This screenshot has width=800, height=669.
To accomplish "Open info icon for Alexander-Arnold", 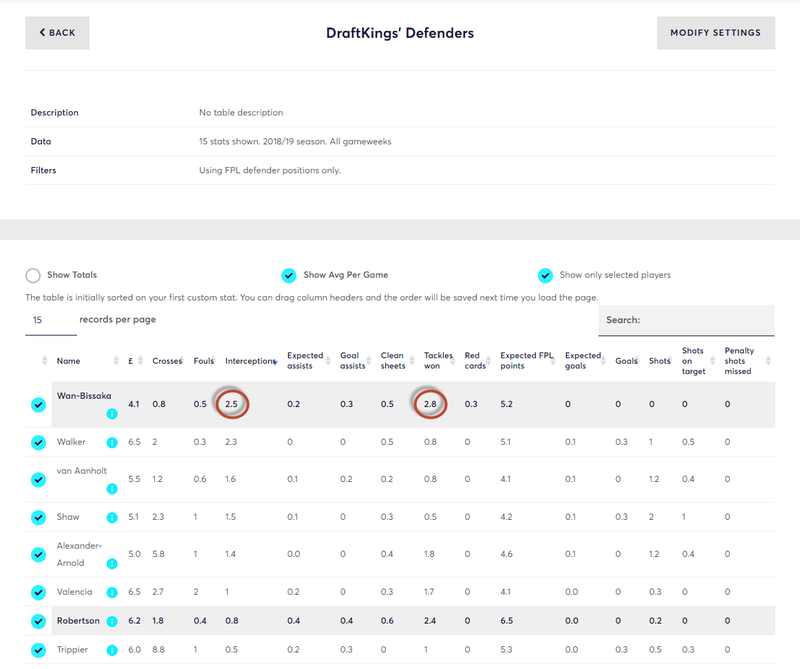I will [112, 564].
